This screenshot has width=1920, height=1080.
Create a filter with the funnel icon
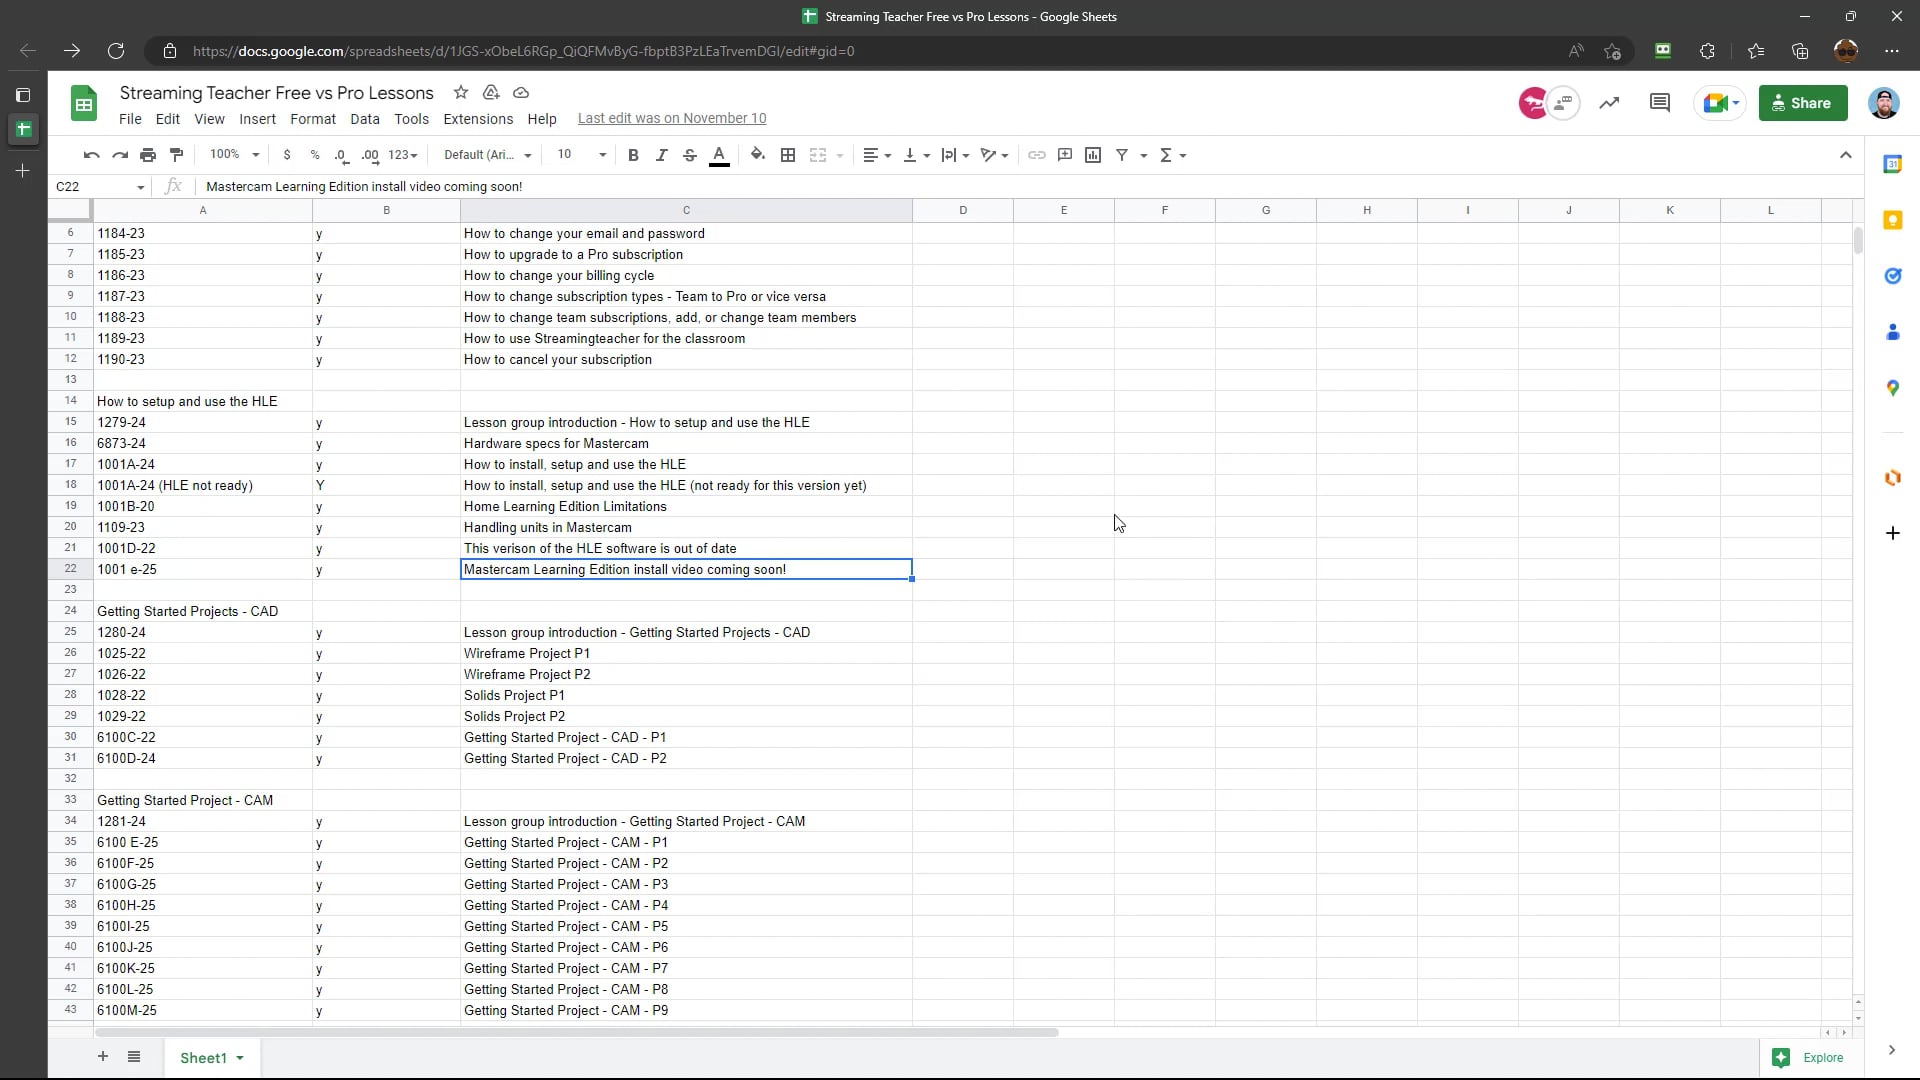point(1122,155)
